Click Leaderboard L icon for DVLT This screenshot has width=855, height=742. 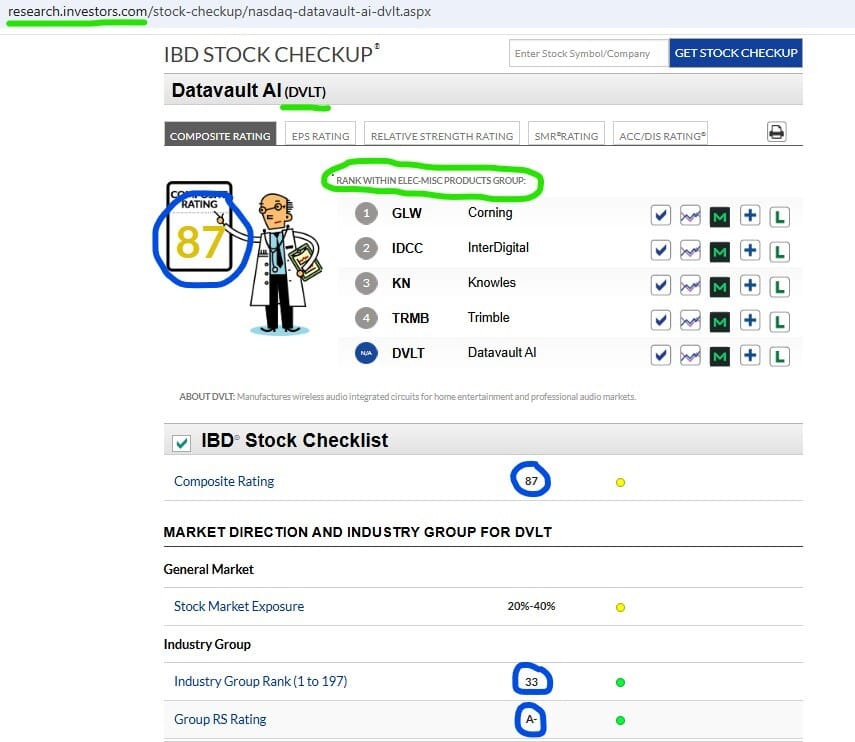779,357
